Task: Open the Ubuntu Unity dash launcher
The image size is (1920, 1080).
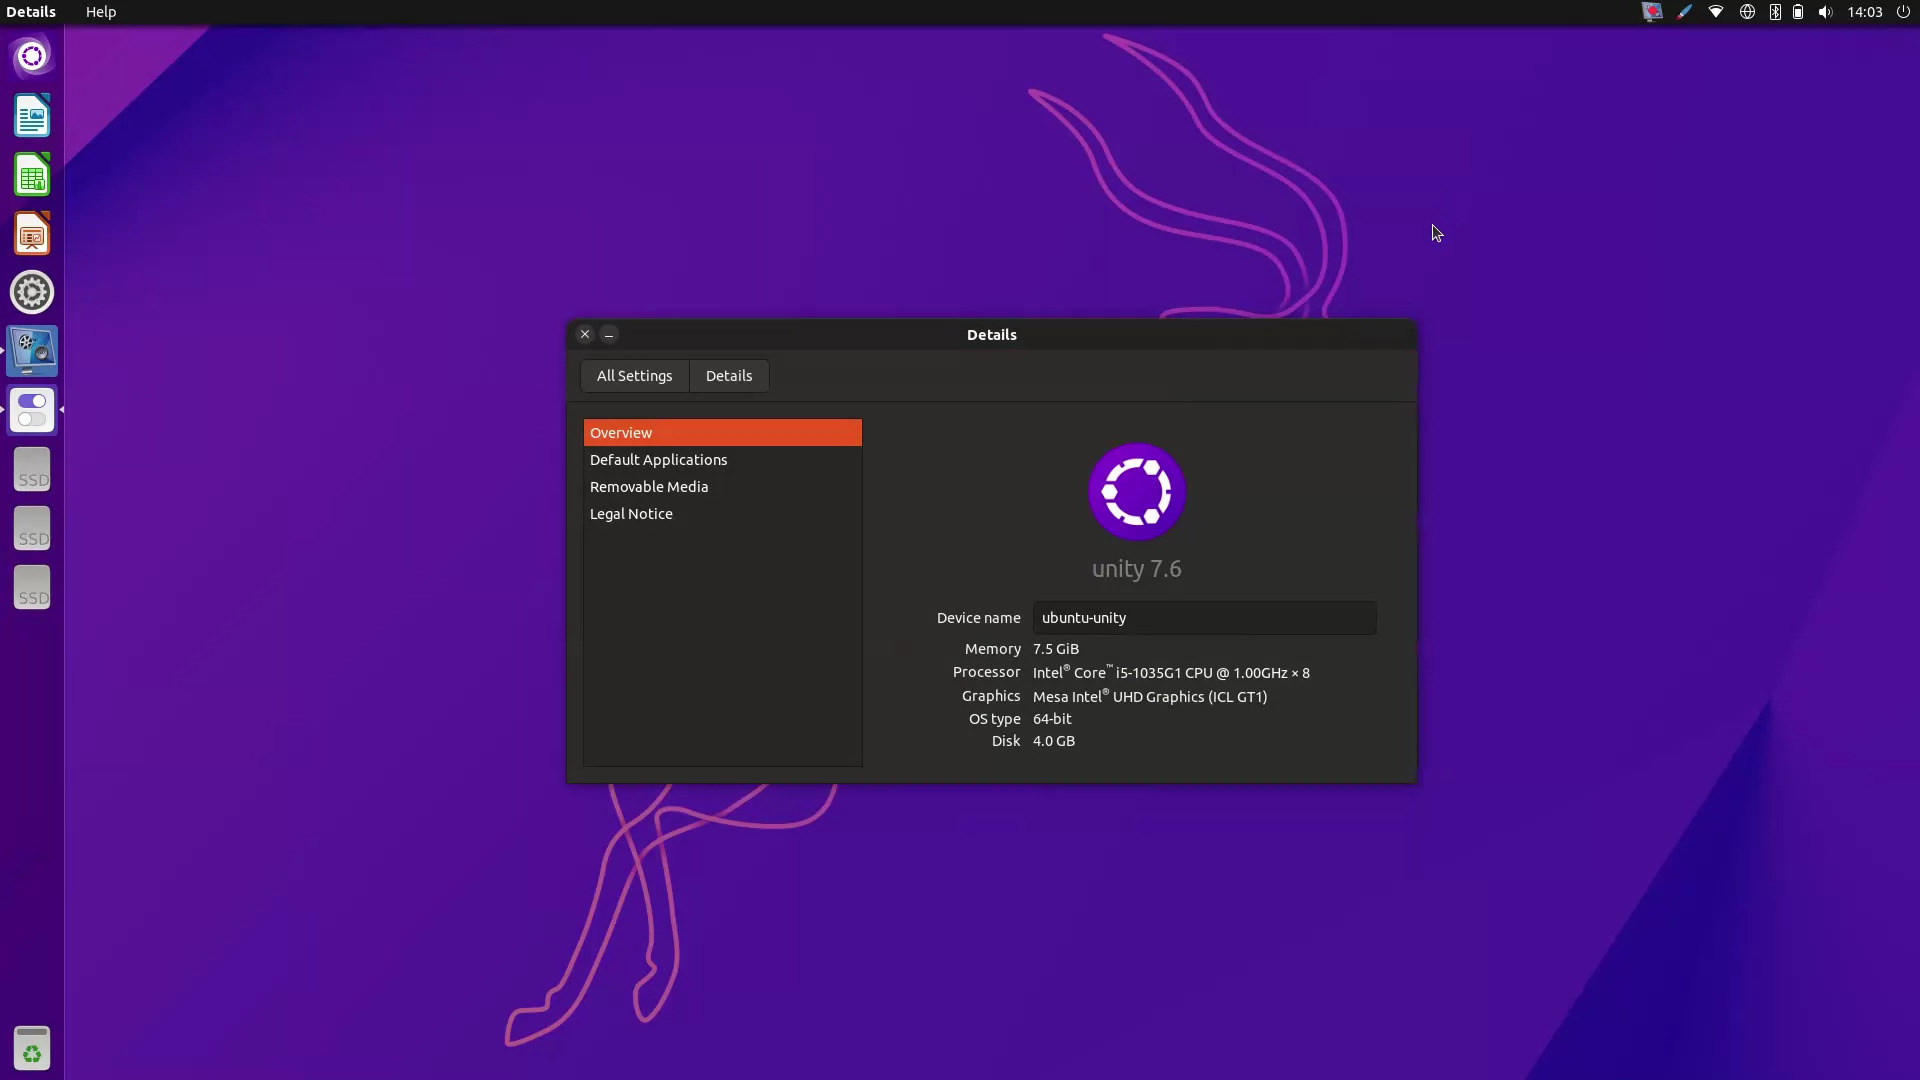Action: pyautogui.click(x=32, y=56)
